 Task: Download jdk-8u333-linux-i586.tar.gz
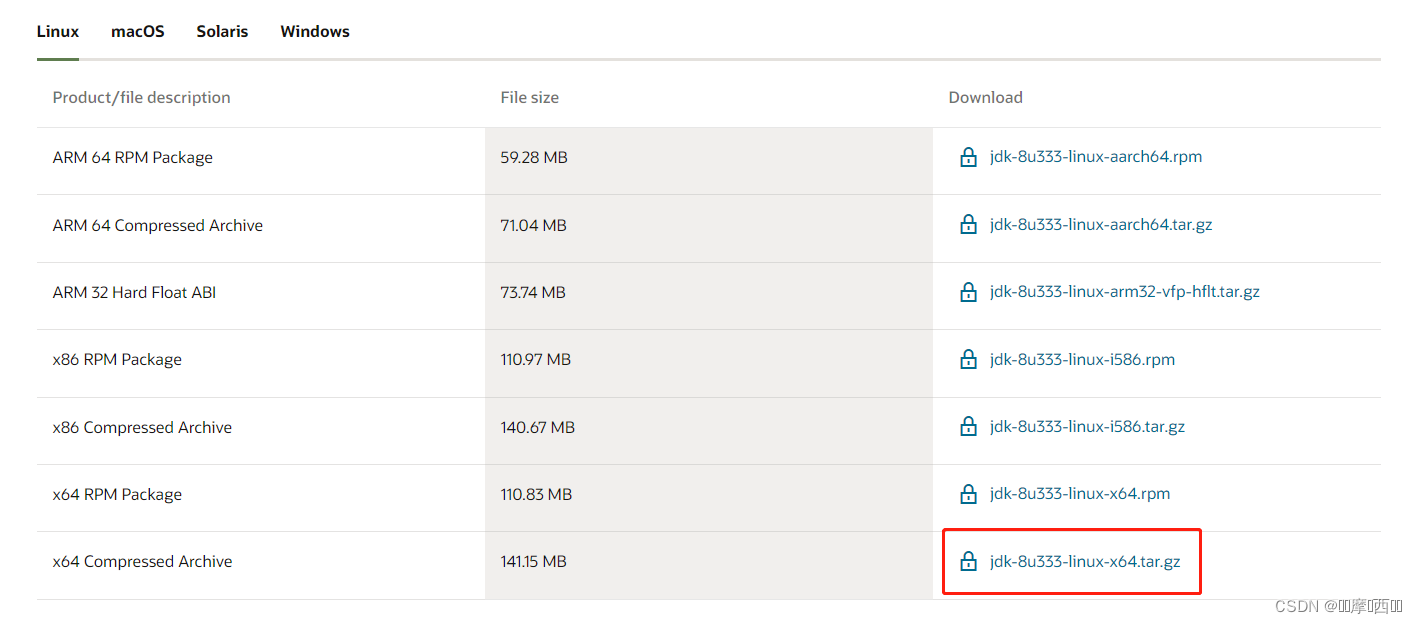1087,427
